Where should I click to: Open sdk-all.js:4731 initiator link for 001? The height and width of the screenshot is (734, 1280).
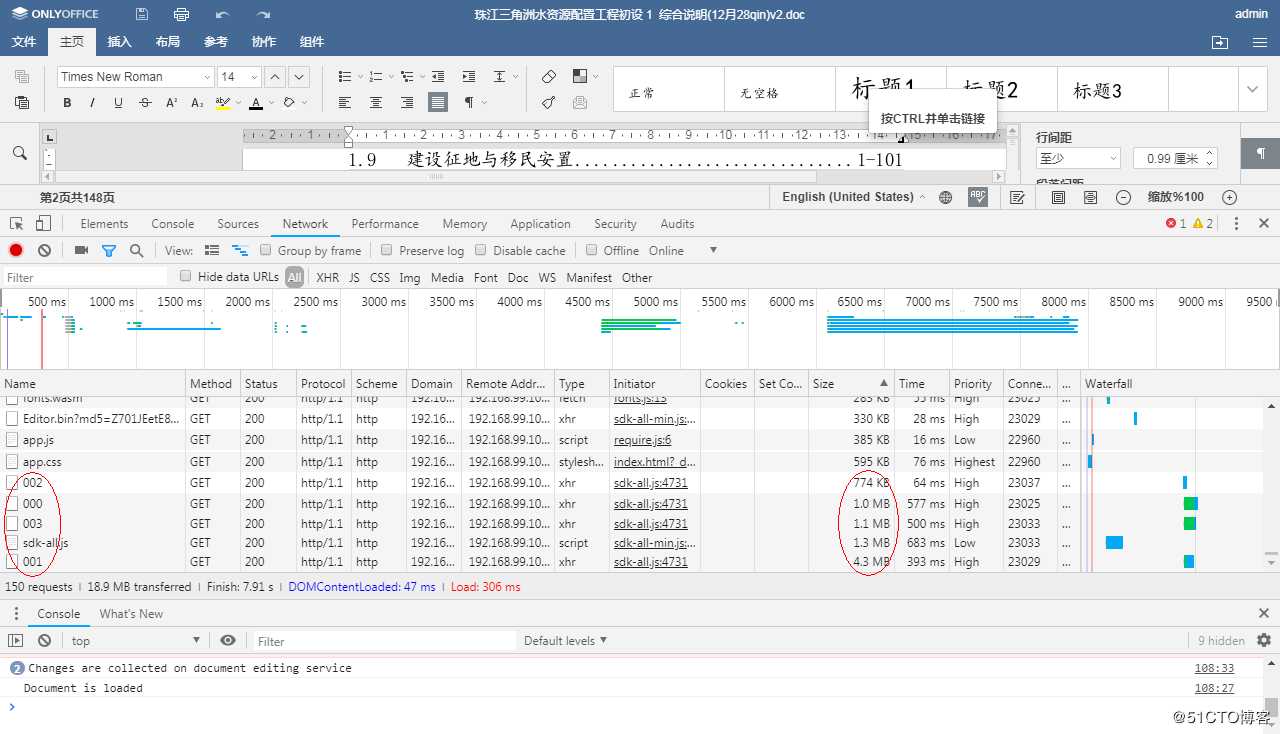point(651,562)
